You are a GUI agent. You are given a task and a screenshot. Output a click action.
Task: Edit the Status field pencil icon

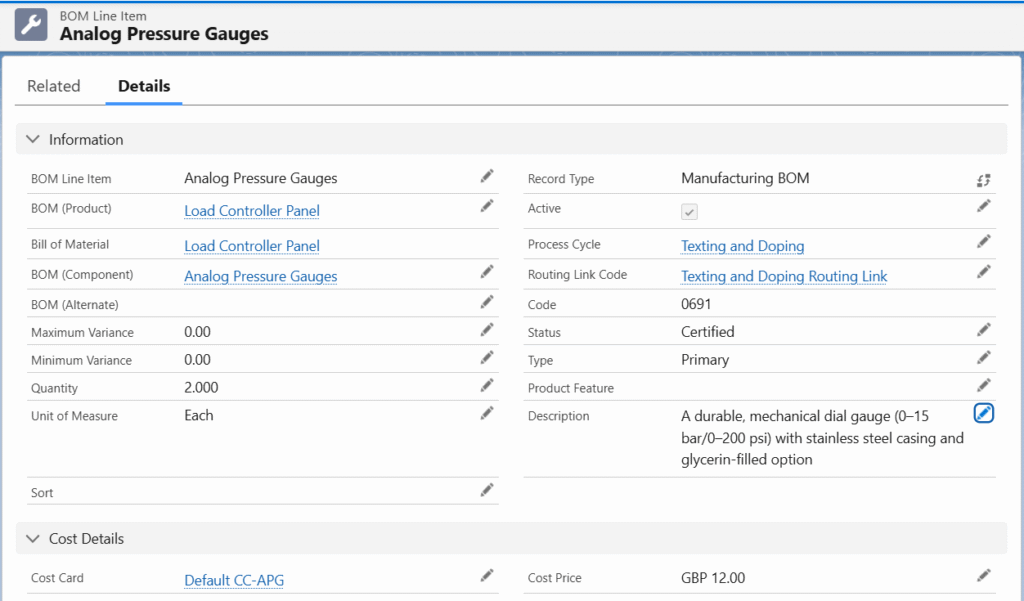[983, 330]
